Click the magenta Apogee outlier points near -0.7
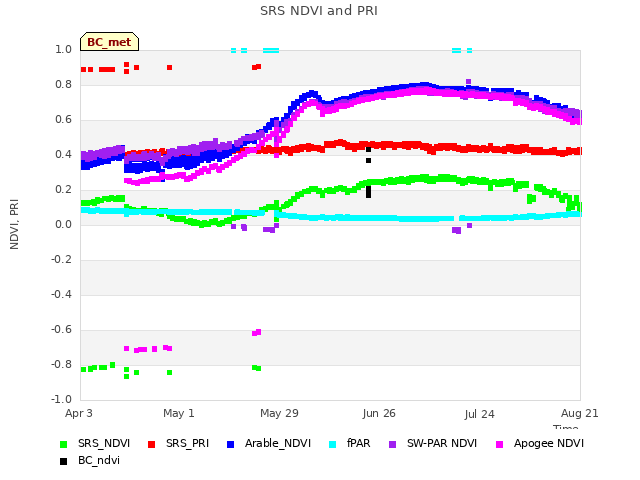Screen dimensions: 640x480 [148, 349]
